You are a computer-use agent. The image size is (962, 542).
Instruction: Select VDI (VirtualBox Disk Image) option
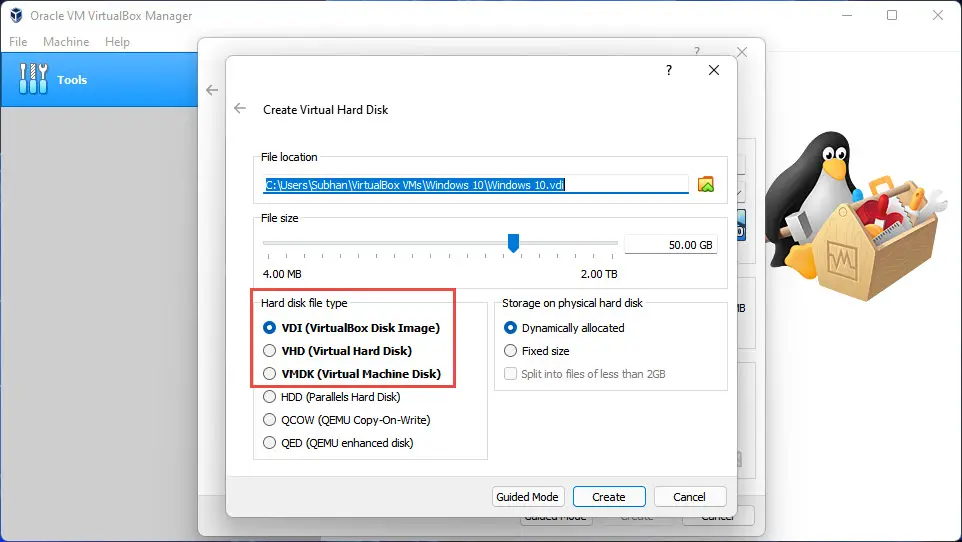coord(352,328)
